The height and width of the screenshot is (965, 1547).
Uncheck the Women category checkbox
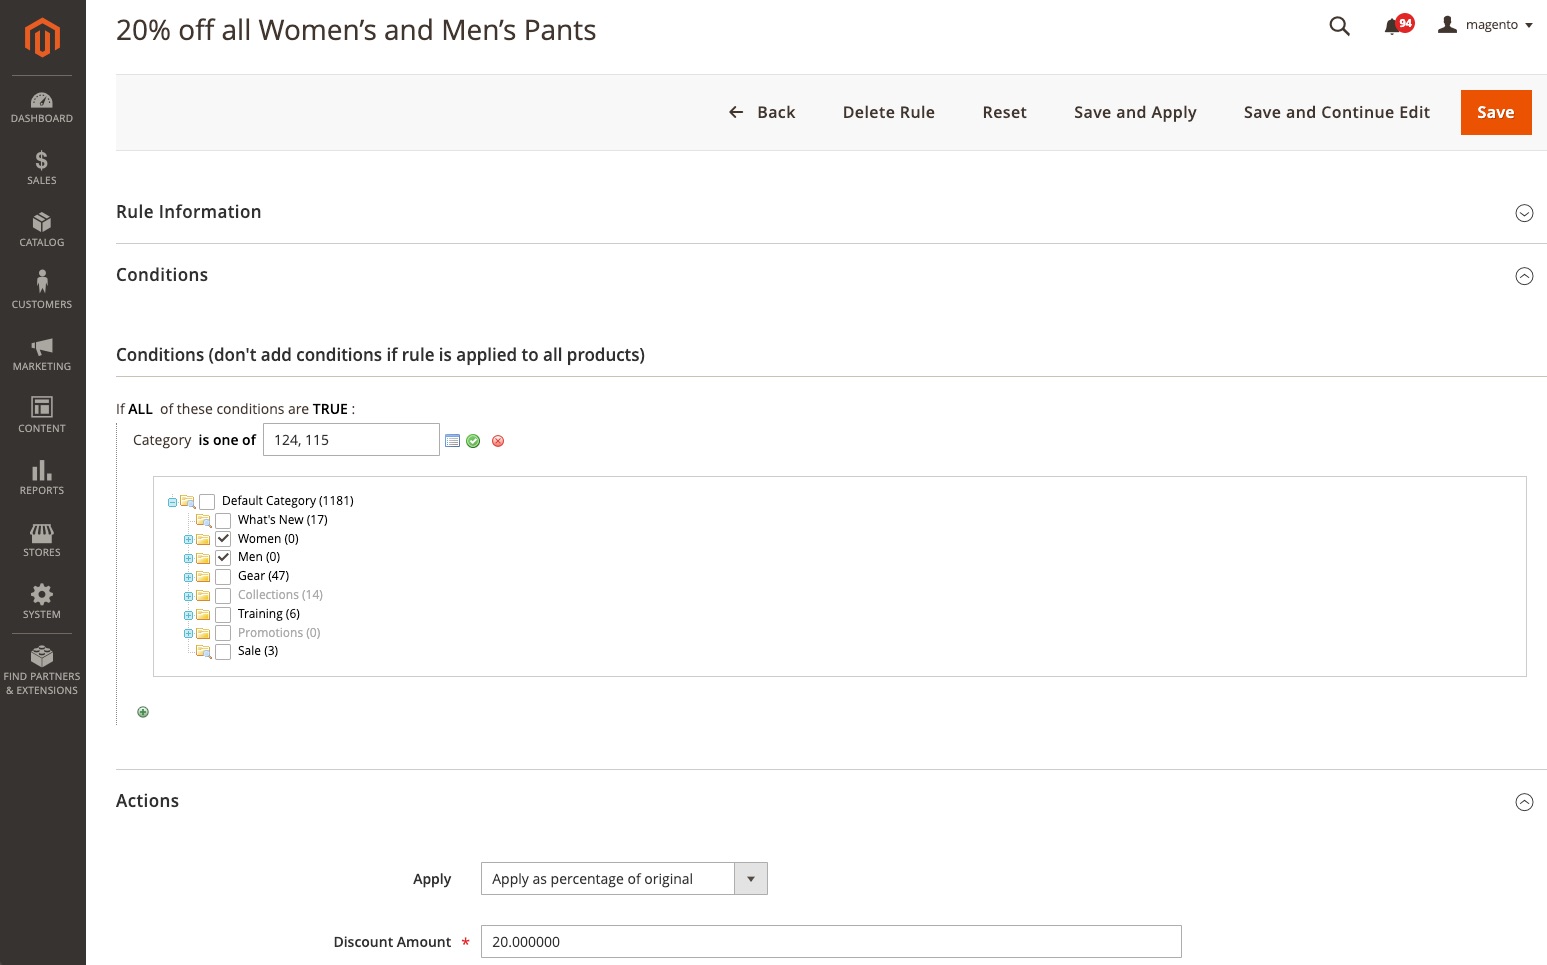223,539
